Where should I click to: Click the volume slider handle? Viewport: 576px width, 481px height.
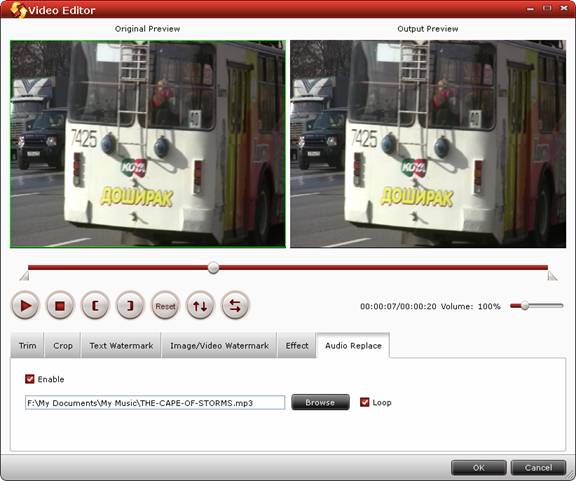(x=525, y=305)
